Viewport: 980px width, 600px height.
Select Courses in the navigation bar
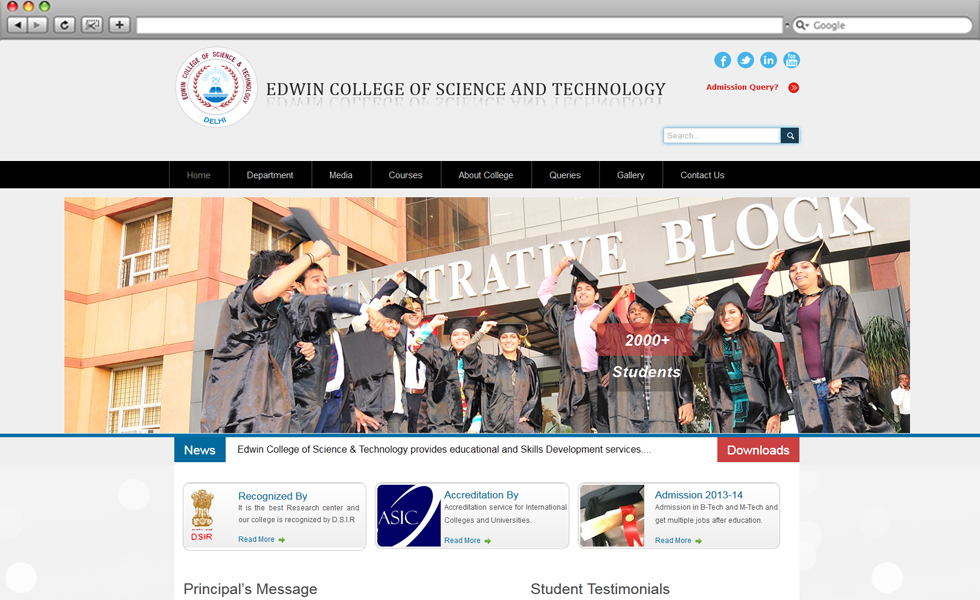[x=405, y=175]
